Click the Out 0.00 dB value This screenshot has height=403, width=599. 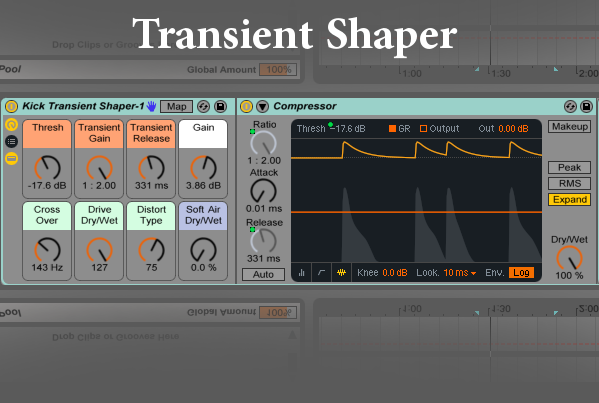[x=513, y=129]
